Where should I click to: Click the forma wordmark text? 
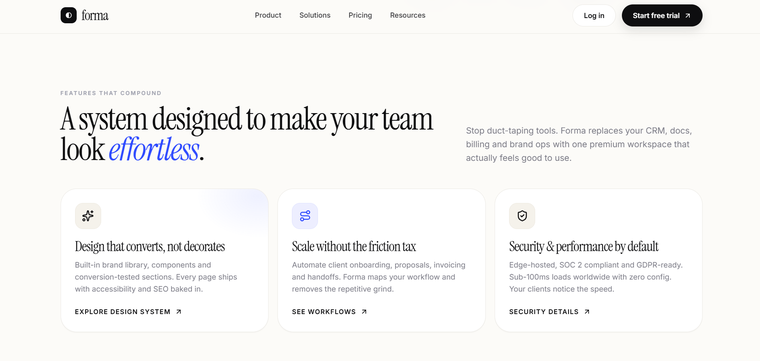(x=95, y=16)
